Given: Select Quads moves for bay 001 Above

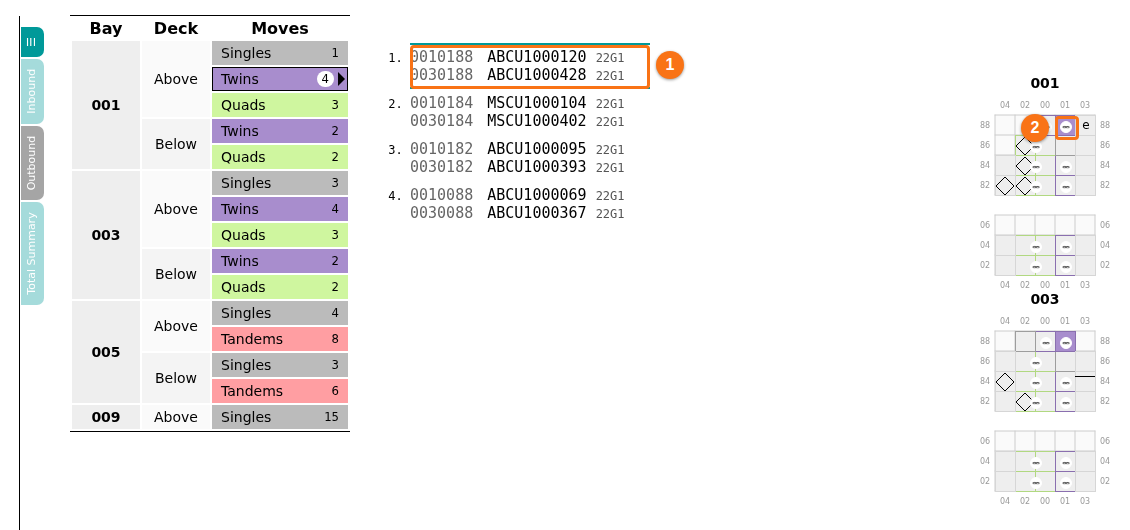Looking at the screenshot, I should click(280, 105).
